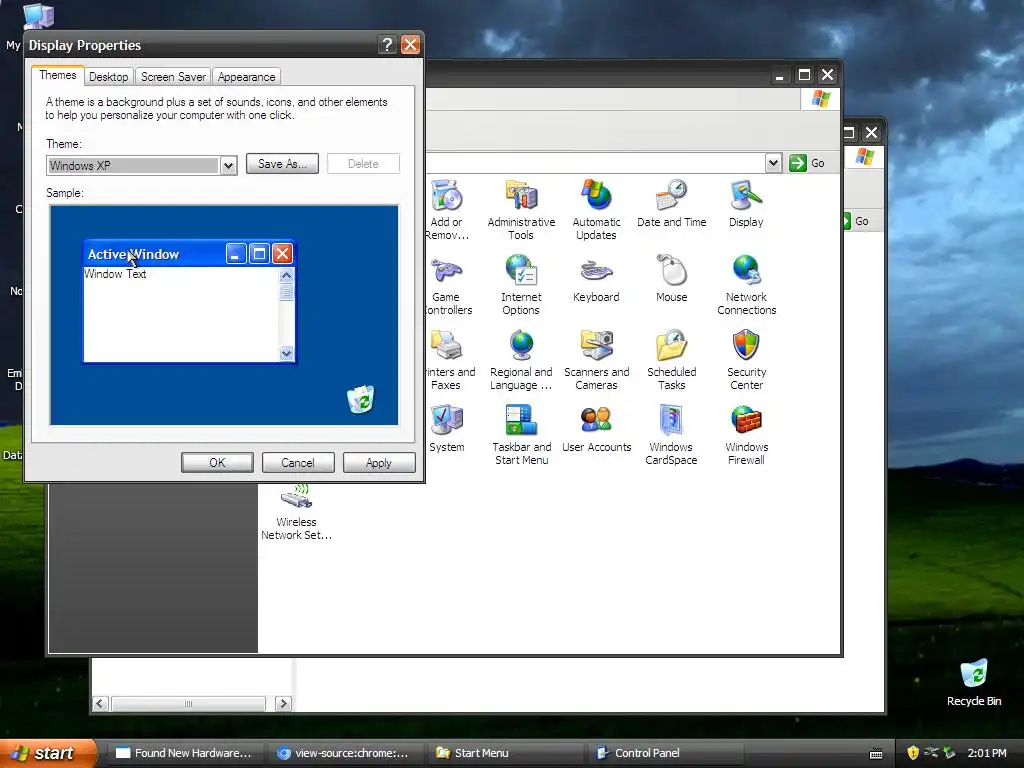Select the Recycle Bin on desktop

[974, 682]
